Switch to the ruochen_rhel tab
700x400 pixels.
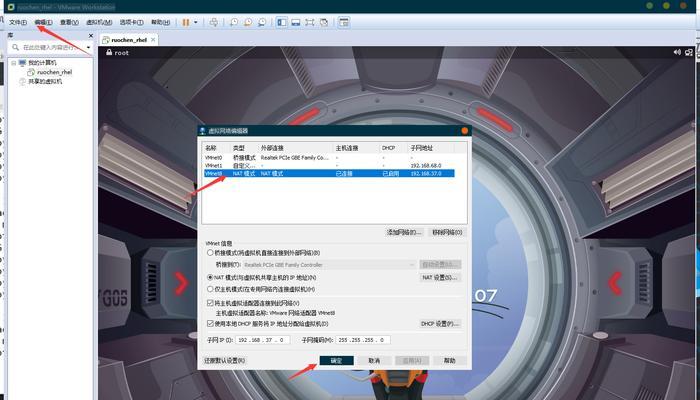click(129, 40)
